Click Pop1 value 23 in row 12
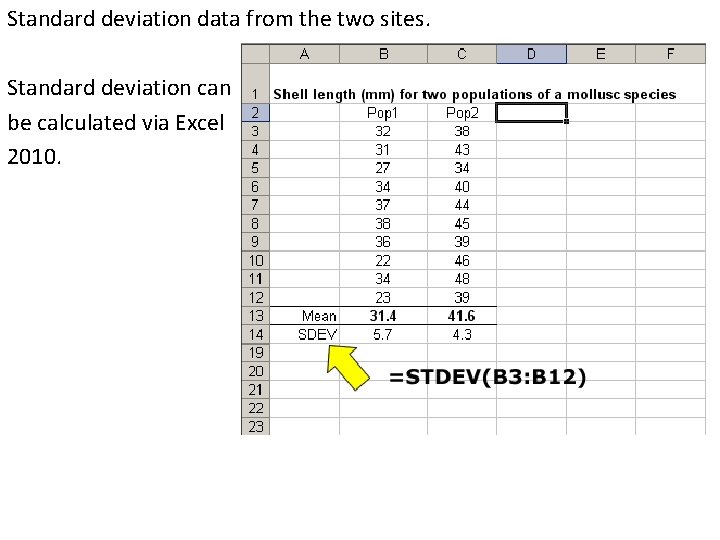Screen dimensions: 720x540 (x=383, y=298)
